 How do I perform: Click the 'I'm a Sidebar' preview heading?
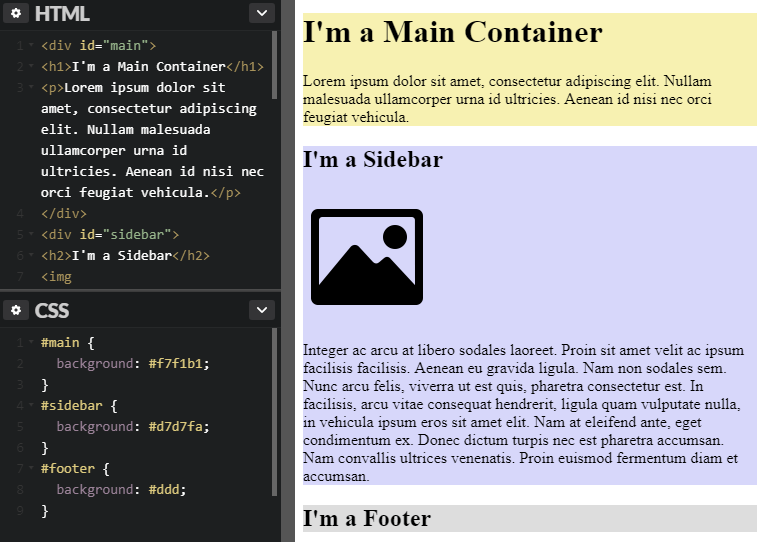[373, 159]
